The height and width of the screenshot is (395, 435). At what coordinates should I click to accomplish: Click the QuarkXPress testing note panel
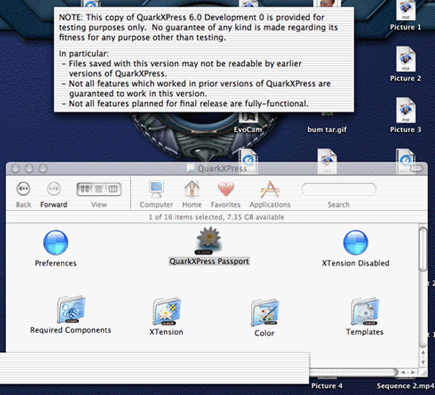pyautogui.click(x=204, y=60)
